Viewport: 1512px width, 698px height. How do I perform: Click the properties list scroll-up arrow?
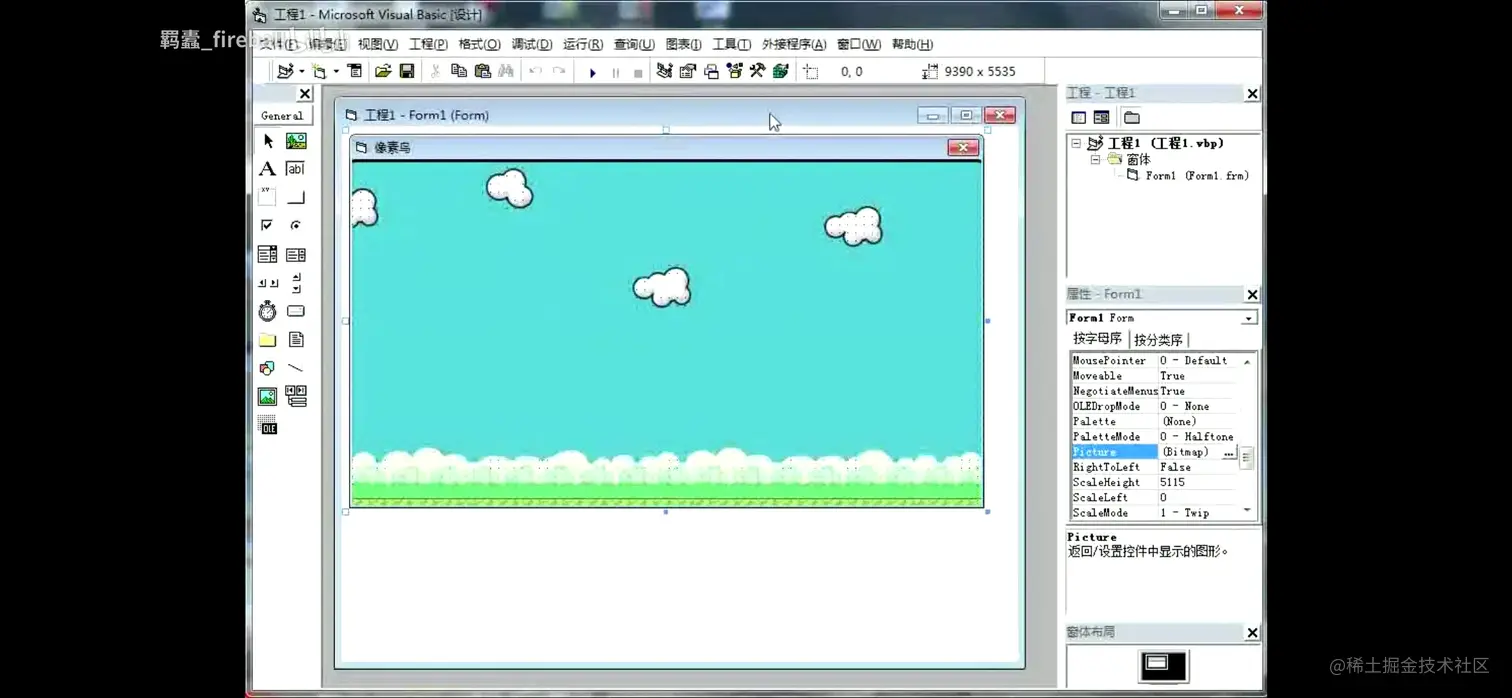click(1247, 361)
